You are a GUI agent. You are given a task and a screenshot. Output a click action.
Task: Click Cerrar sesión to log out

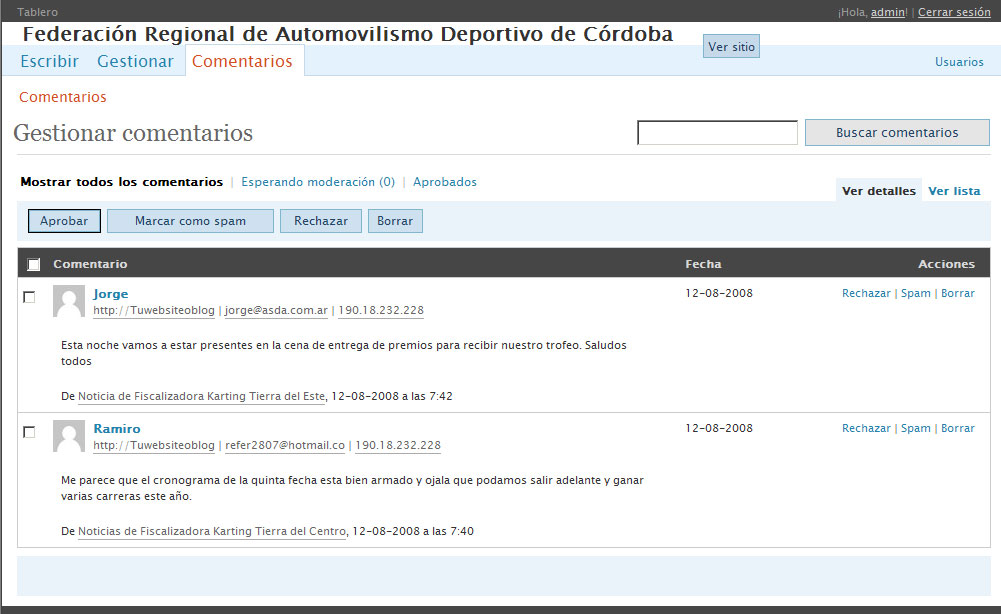point(954,12)
